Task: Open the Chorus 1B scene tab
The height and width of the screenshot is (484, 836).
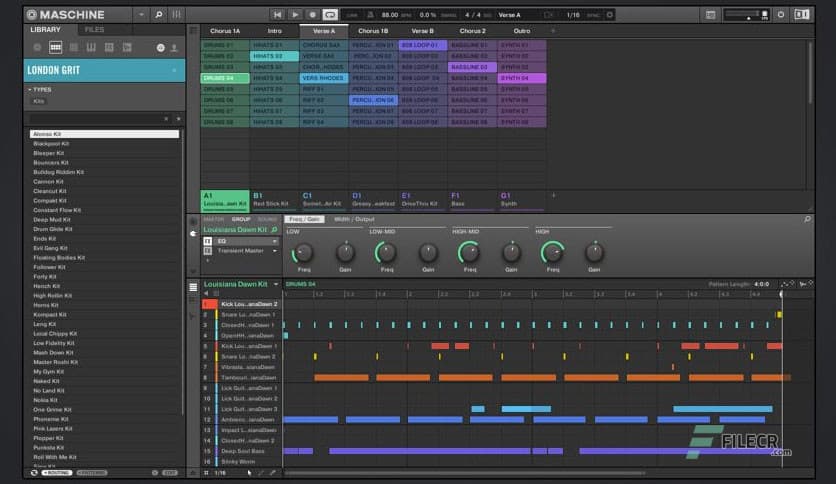Action: (x=373, y=31)
